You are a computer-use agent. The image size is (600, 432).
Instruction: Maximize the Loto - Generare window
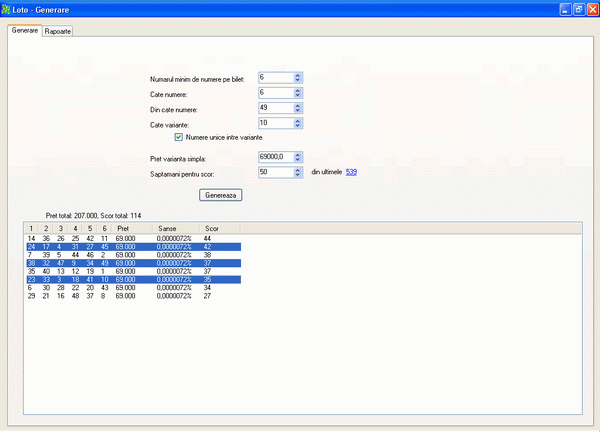(578, 9)
